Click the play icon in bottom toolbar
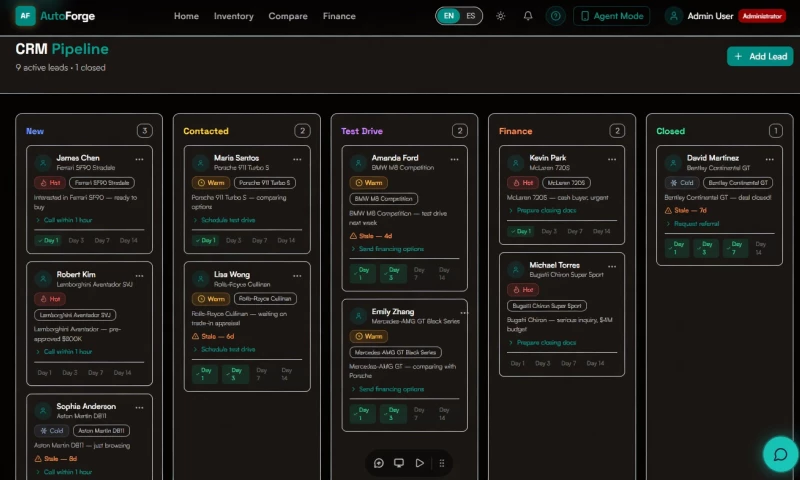The height and width of the screenshot is (480, 800). tap(419, 463)
